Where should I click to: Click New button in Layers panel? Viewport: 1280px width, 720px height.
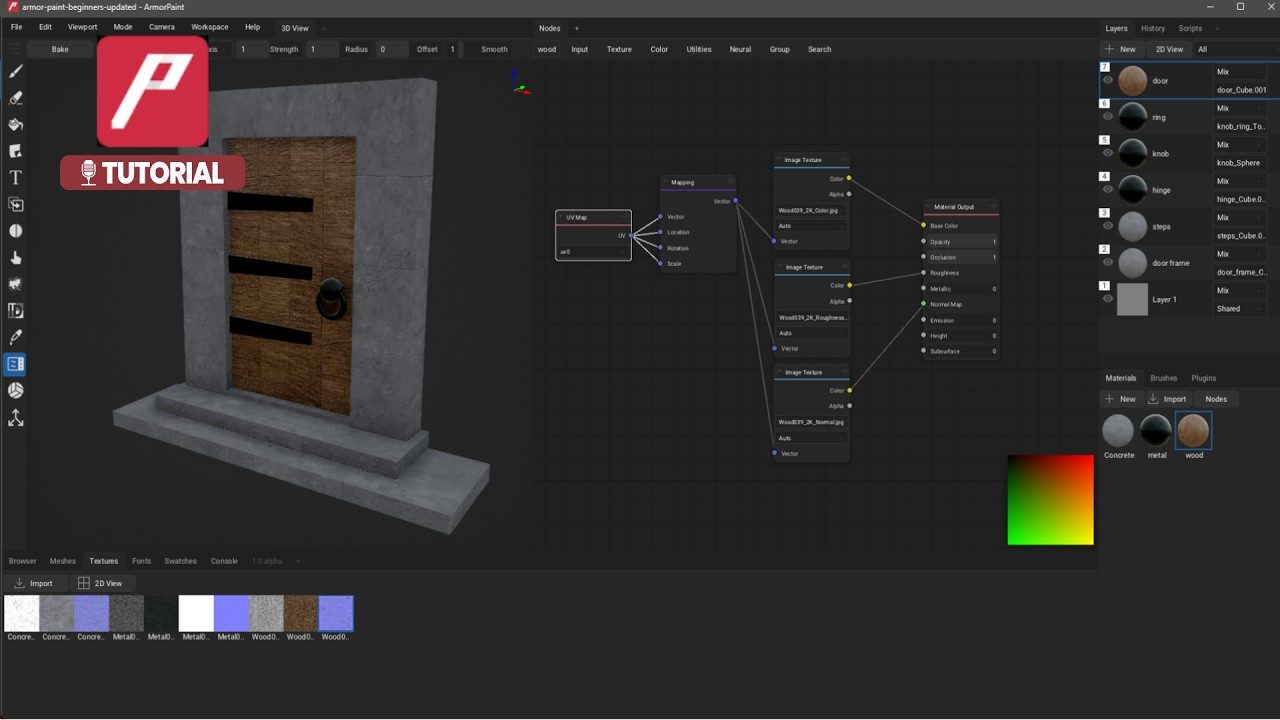(1120, 49)
